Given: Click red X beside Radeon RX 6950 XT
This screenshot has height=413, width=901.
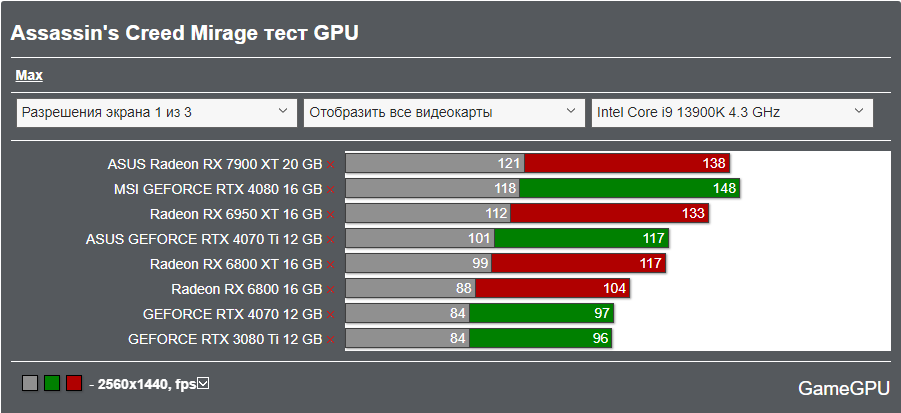Looking at the screenshot, I should point(331,214).
